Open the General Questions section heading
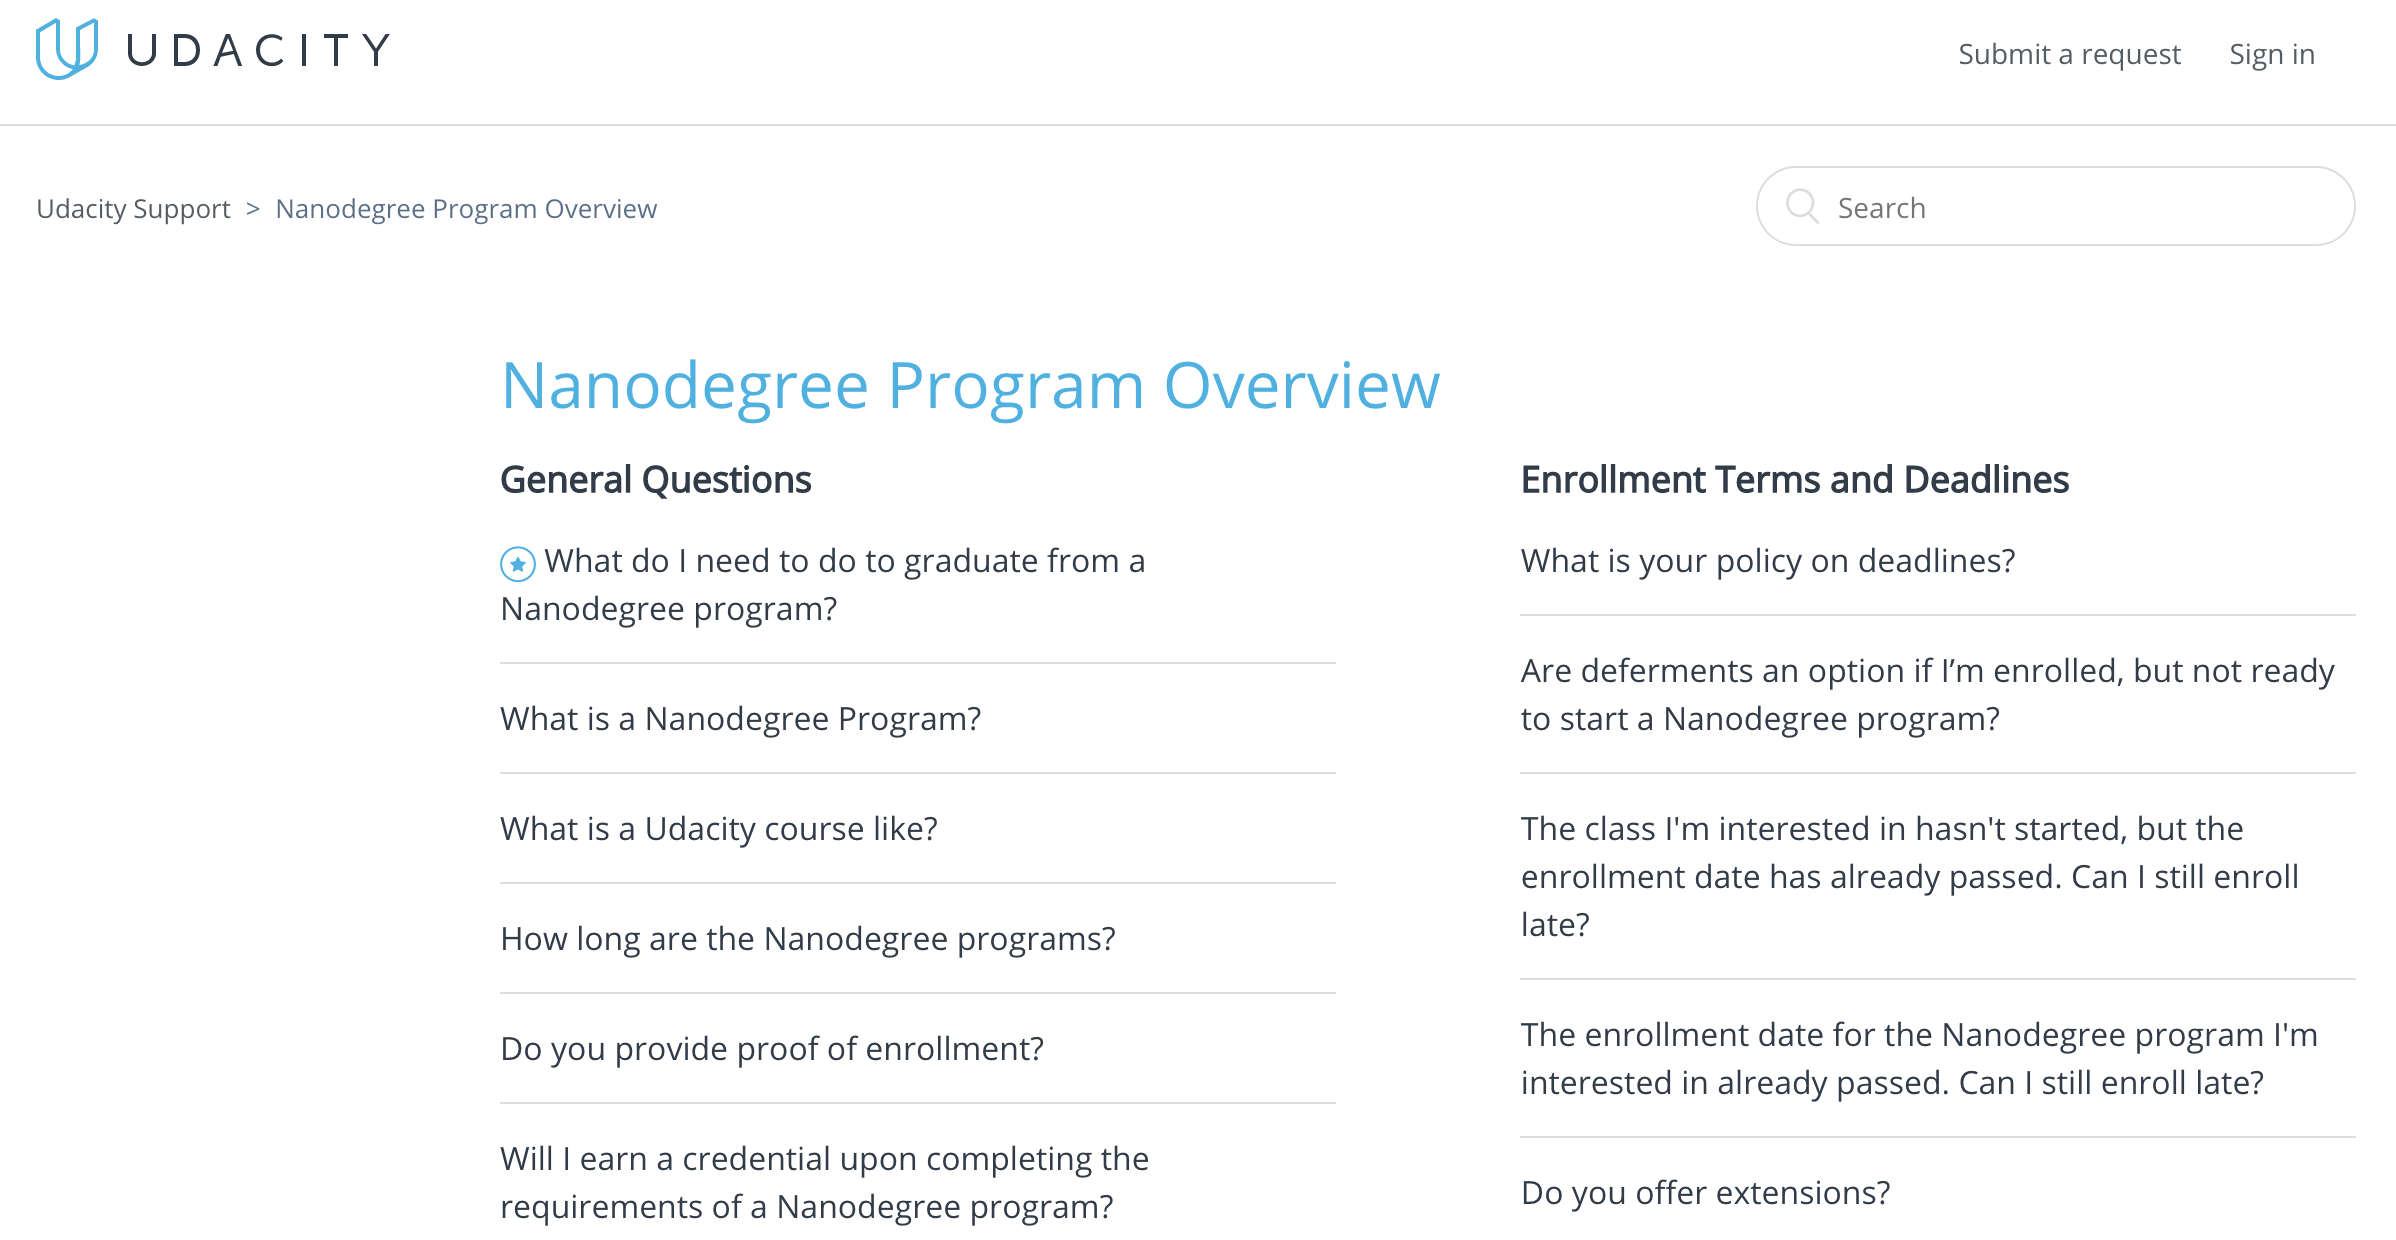This screenshot has width=2396, height=1240. tap(655, 480)
